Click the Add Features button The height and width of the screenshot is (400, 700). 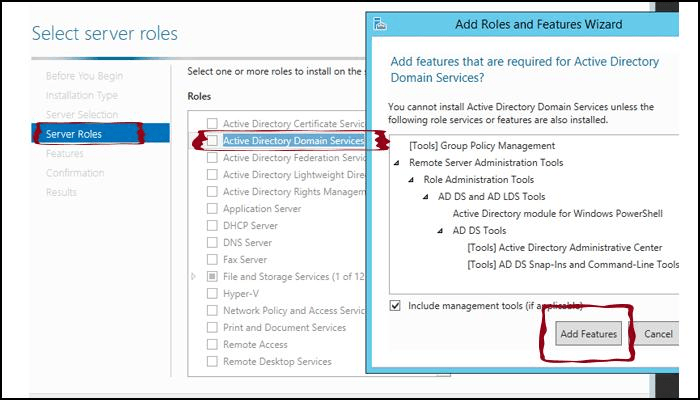588,333
